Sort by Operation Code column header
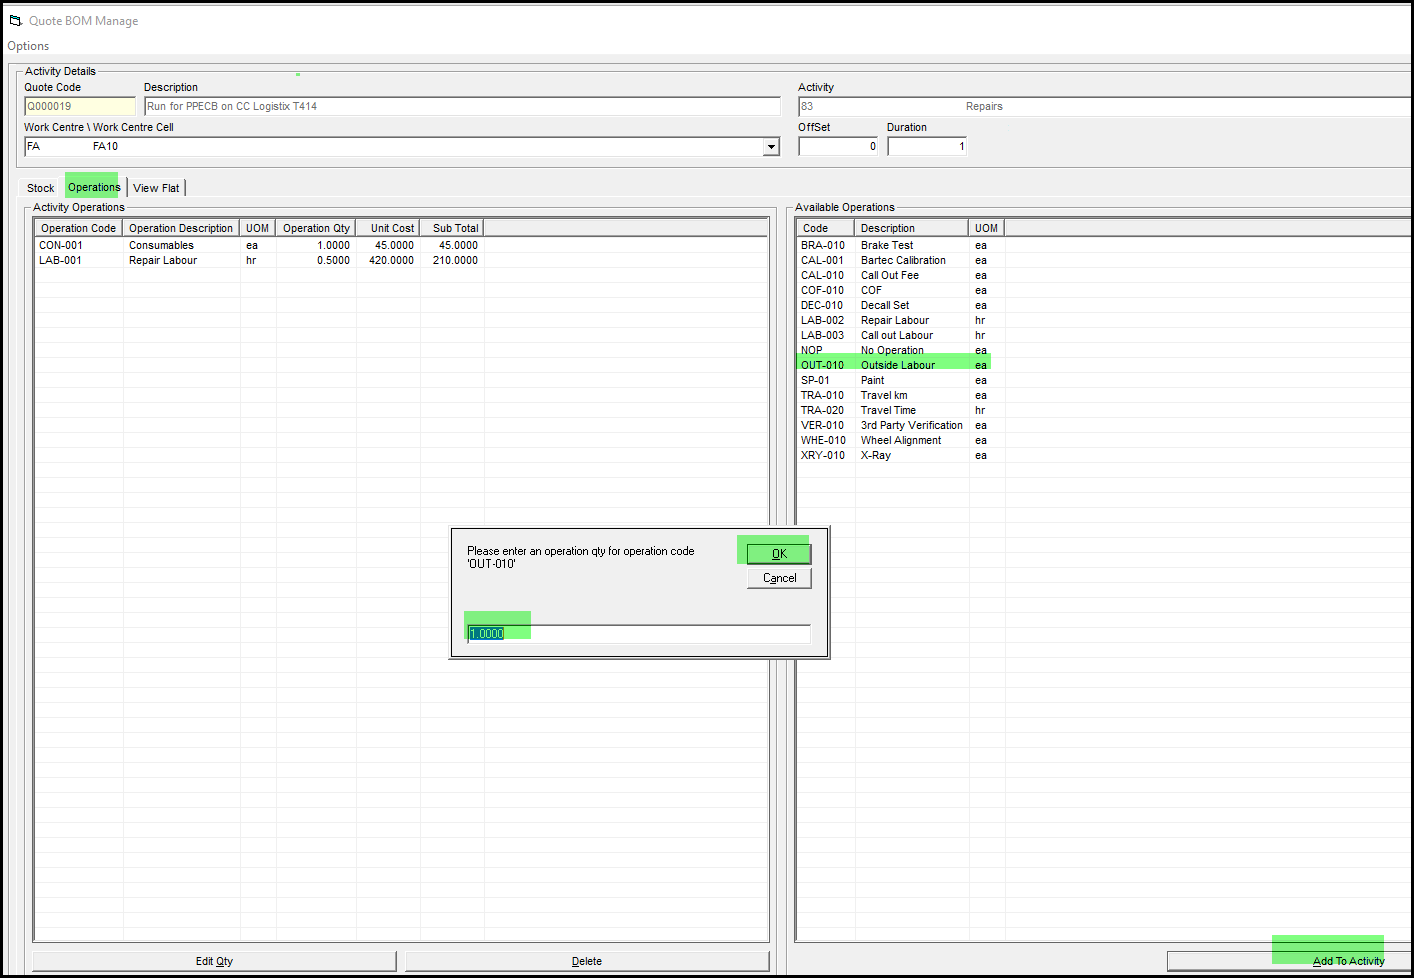Image resolution: width=1414 pixels, height=978 pixels. point(78,228)
